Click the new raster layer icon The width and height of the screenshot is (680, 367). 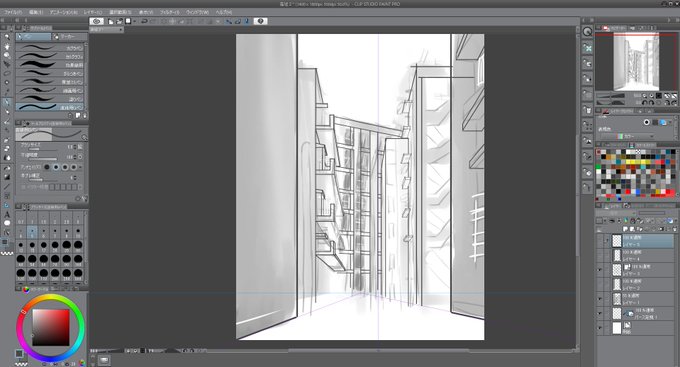[x=625, y=229]
